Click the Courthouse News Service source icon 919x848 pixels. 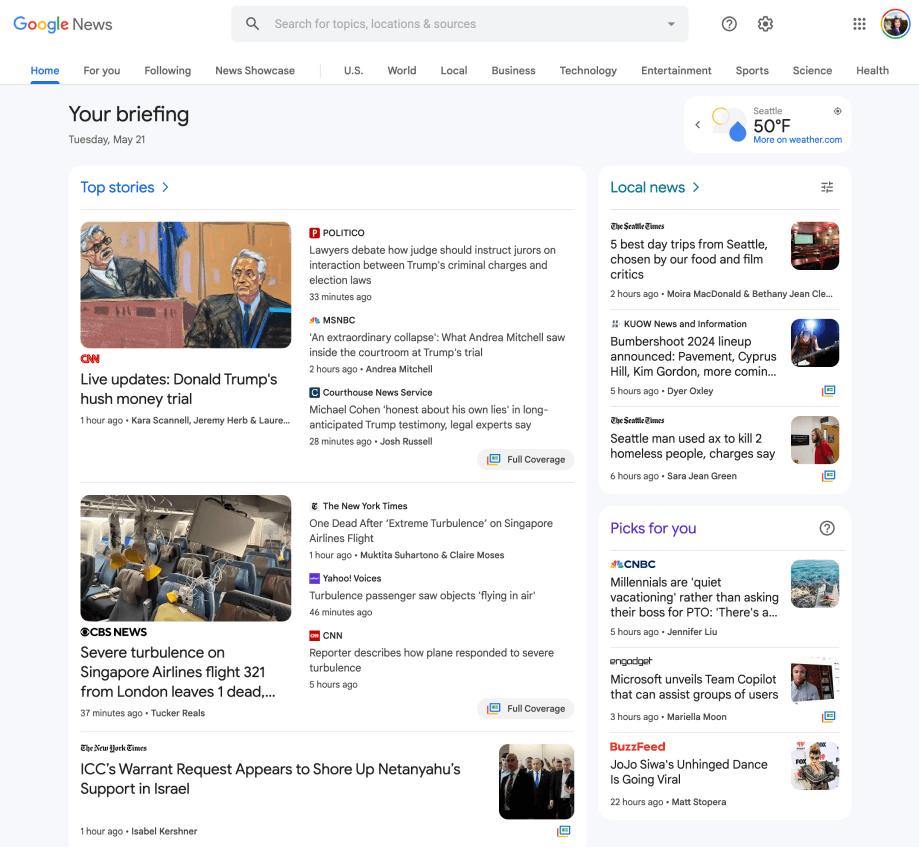pyautogui.click(x=314, y=393)
